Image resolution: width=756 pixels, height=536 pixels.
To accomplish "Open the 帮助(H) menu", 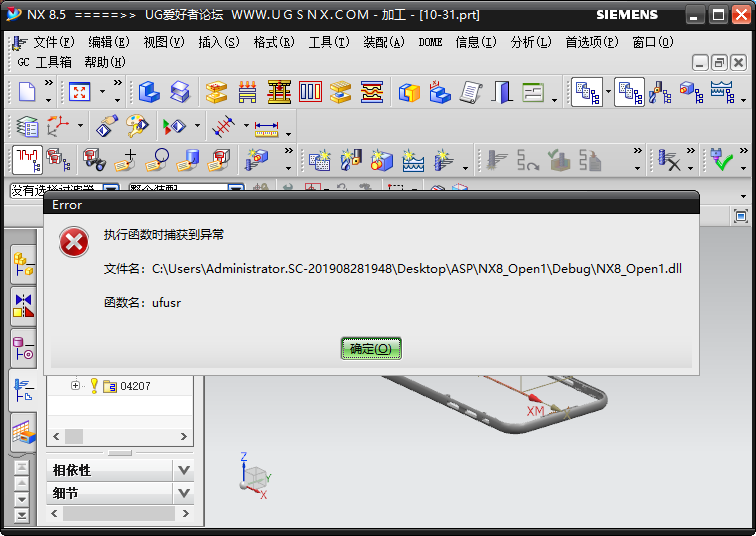I will pyautogui.click(x=105, y=62).
